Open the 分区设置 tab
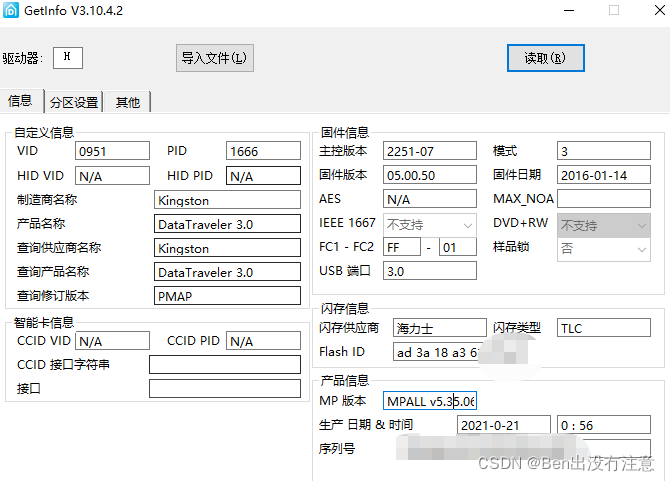The image size is (670, 481). pos(74,103)
